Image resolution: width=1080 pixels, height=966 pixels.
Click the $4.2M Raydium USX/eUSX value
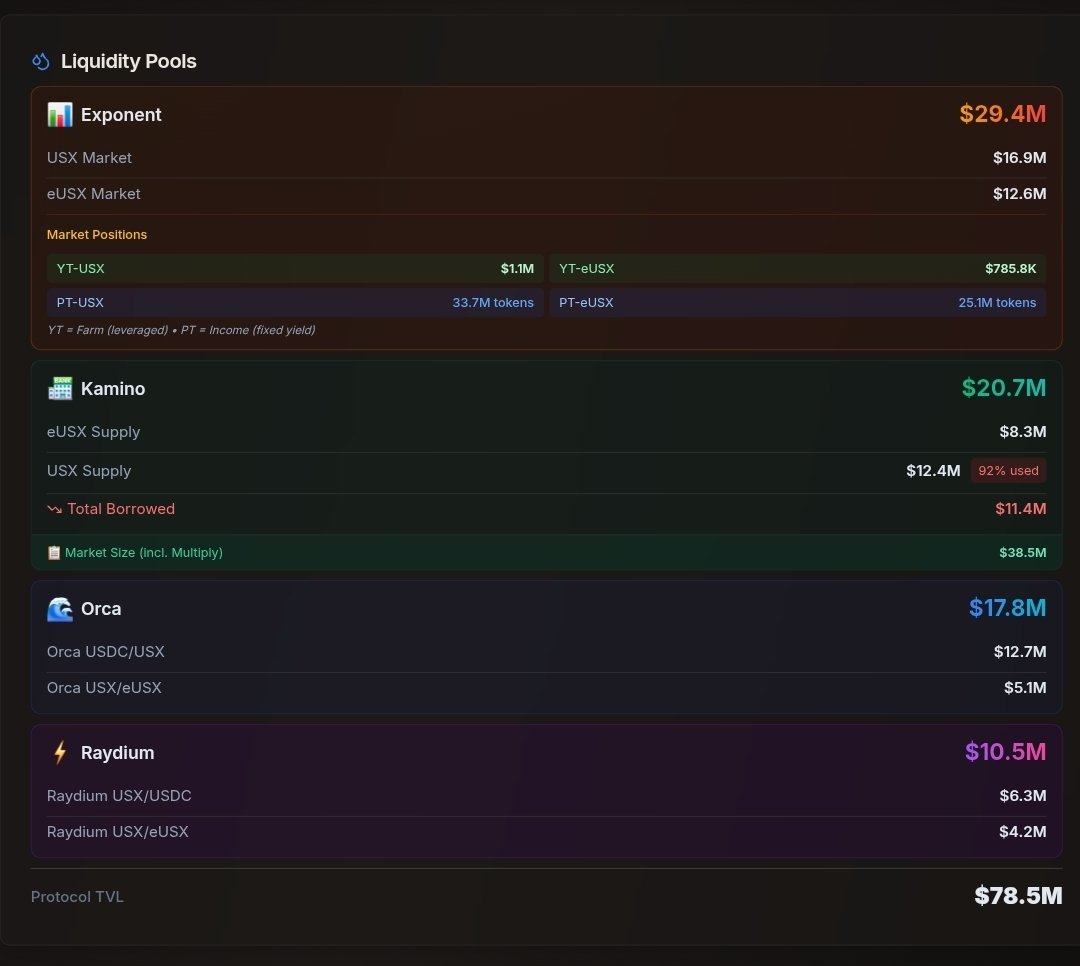click(x=1023, y=832)
